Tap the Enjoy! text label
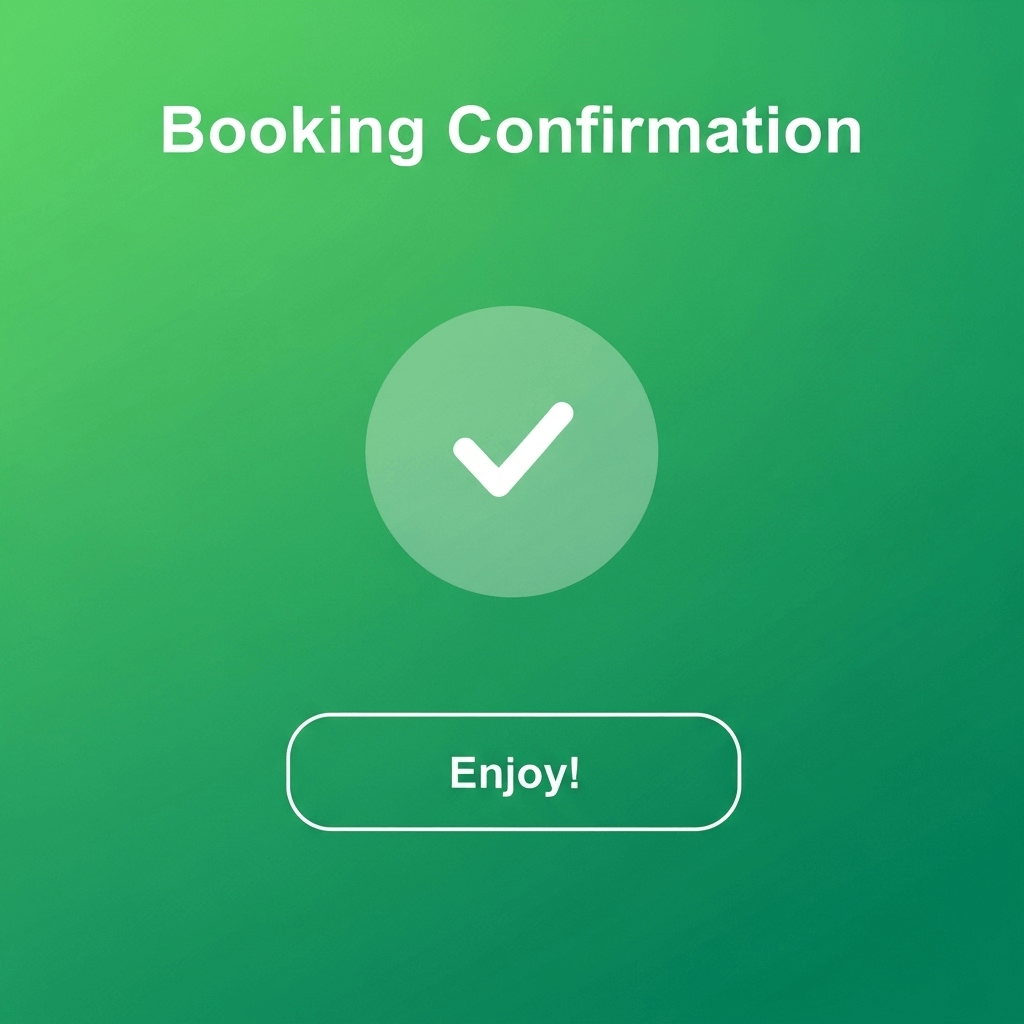The width and height of the screenshot is (1024, 1024). pos(515,775)
